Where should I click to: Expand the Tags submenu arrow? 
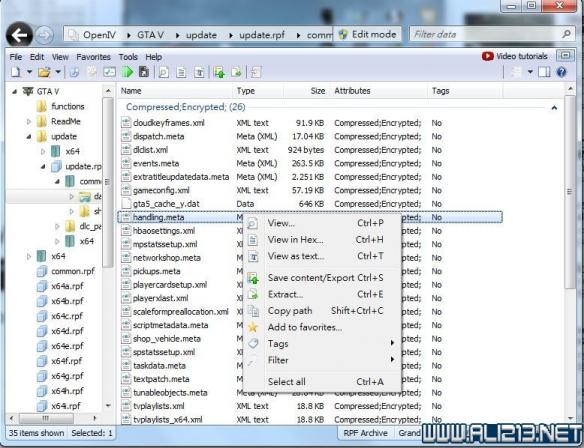[392, 343]
